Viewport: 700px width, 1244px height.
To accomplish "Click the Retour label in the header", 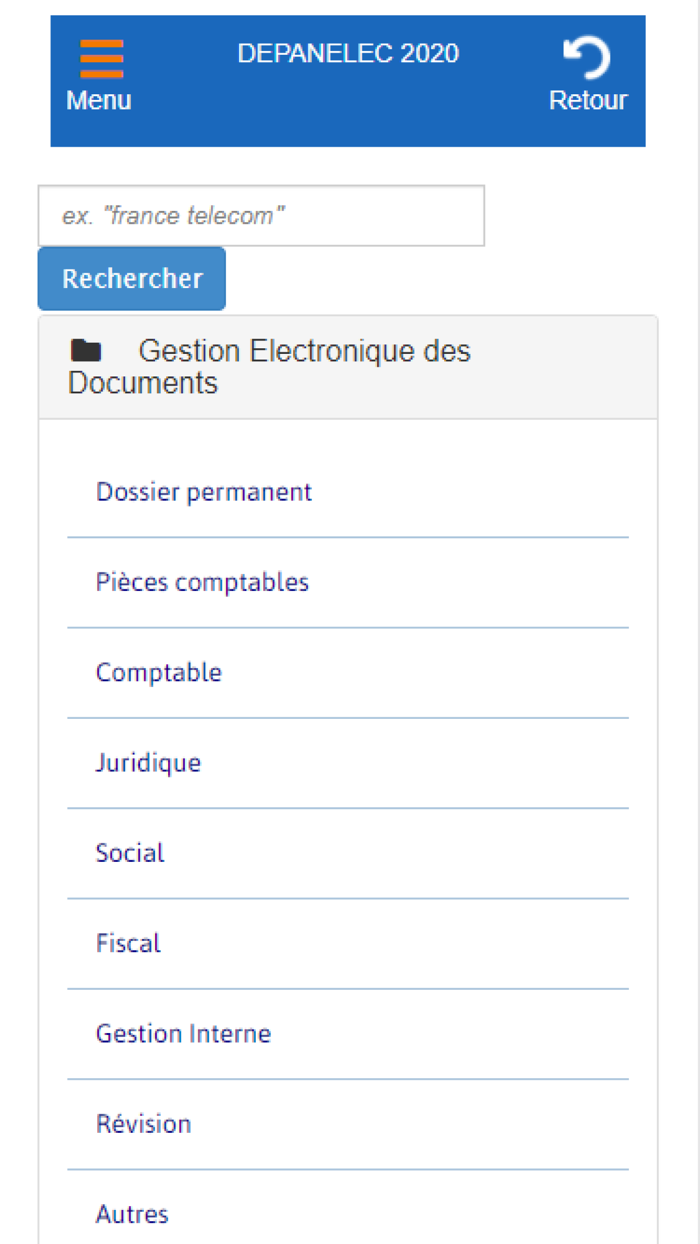I will [588, 100].
